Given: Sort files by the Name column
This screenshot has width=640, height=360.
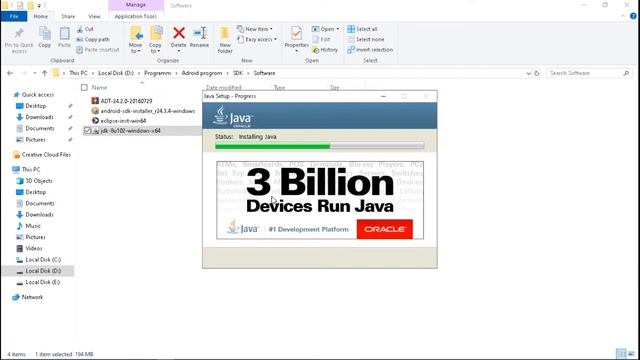Looking at the screenshot, I should (x=99, y=87).
